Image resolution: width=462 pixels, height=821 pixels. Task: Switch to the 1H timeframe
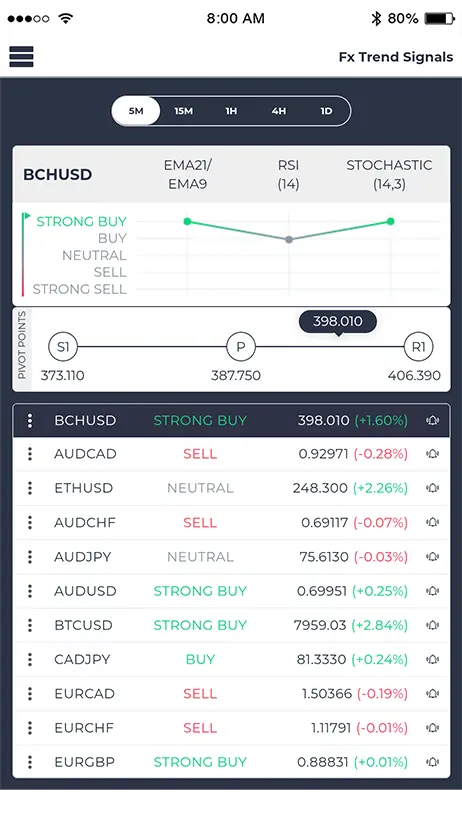231,111
